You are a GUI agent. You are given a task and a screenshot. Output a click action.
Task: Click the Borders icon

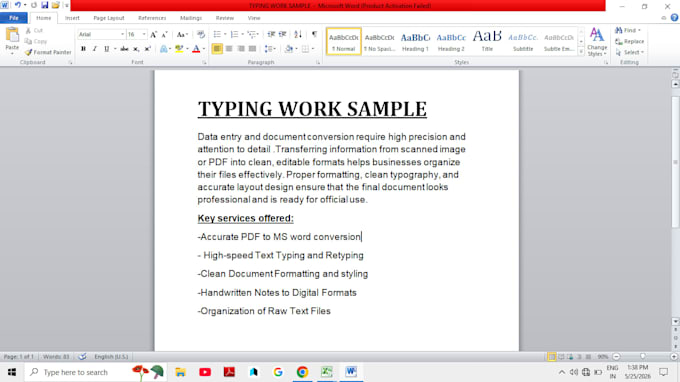[305, 49]
